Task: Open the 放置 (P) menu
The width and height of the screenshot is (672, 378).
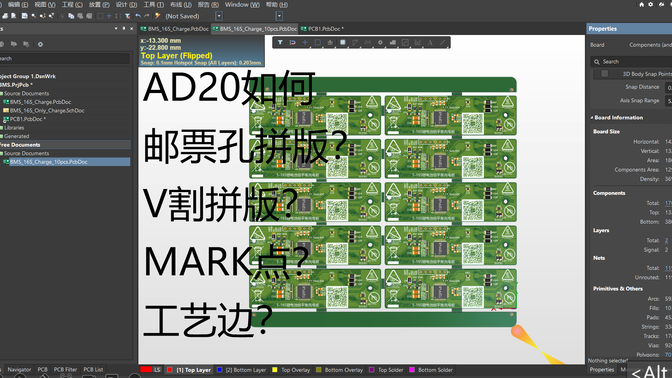Action: [99, 5]
